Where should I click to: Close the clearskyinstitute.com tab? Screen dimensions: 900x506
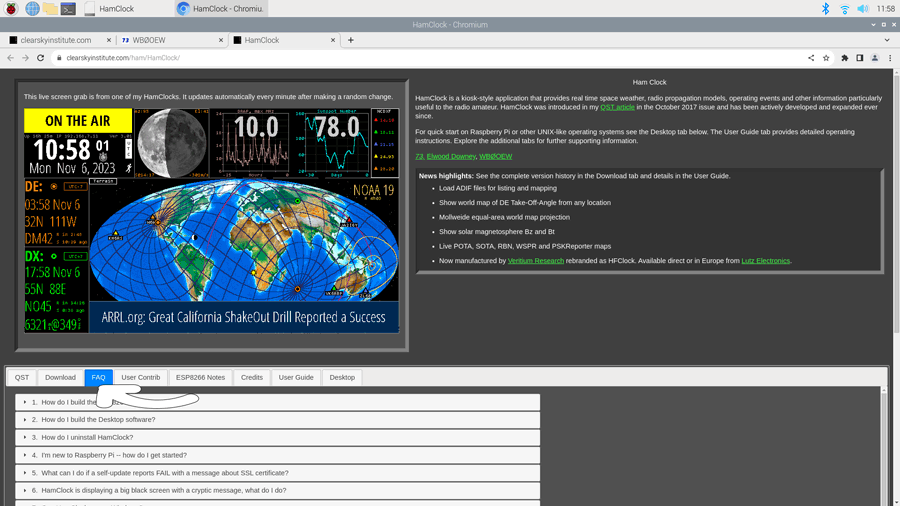tap(109, 40)
